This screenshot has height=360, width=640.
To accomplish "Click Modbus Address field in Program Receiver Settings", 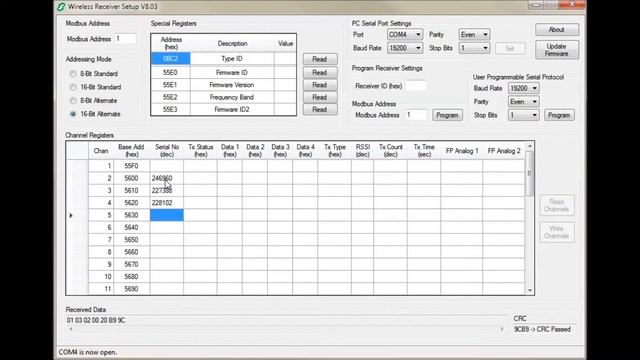I will pyautogui.click(x=416, y=115).
